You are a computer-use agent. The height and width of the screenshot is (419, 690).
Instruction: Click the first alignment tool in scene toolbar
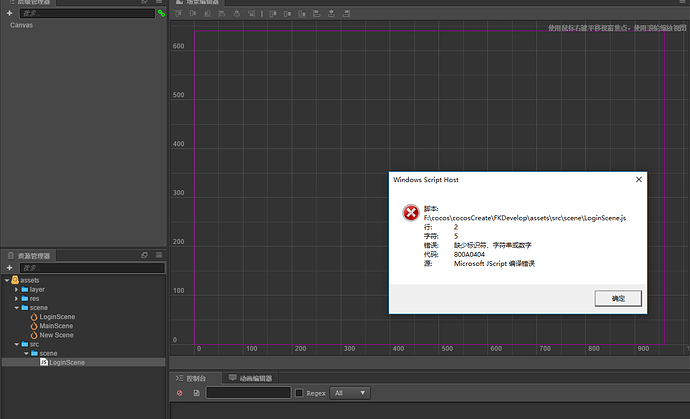(178, 14)
